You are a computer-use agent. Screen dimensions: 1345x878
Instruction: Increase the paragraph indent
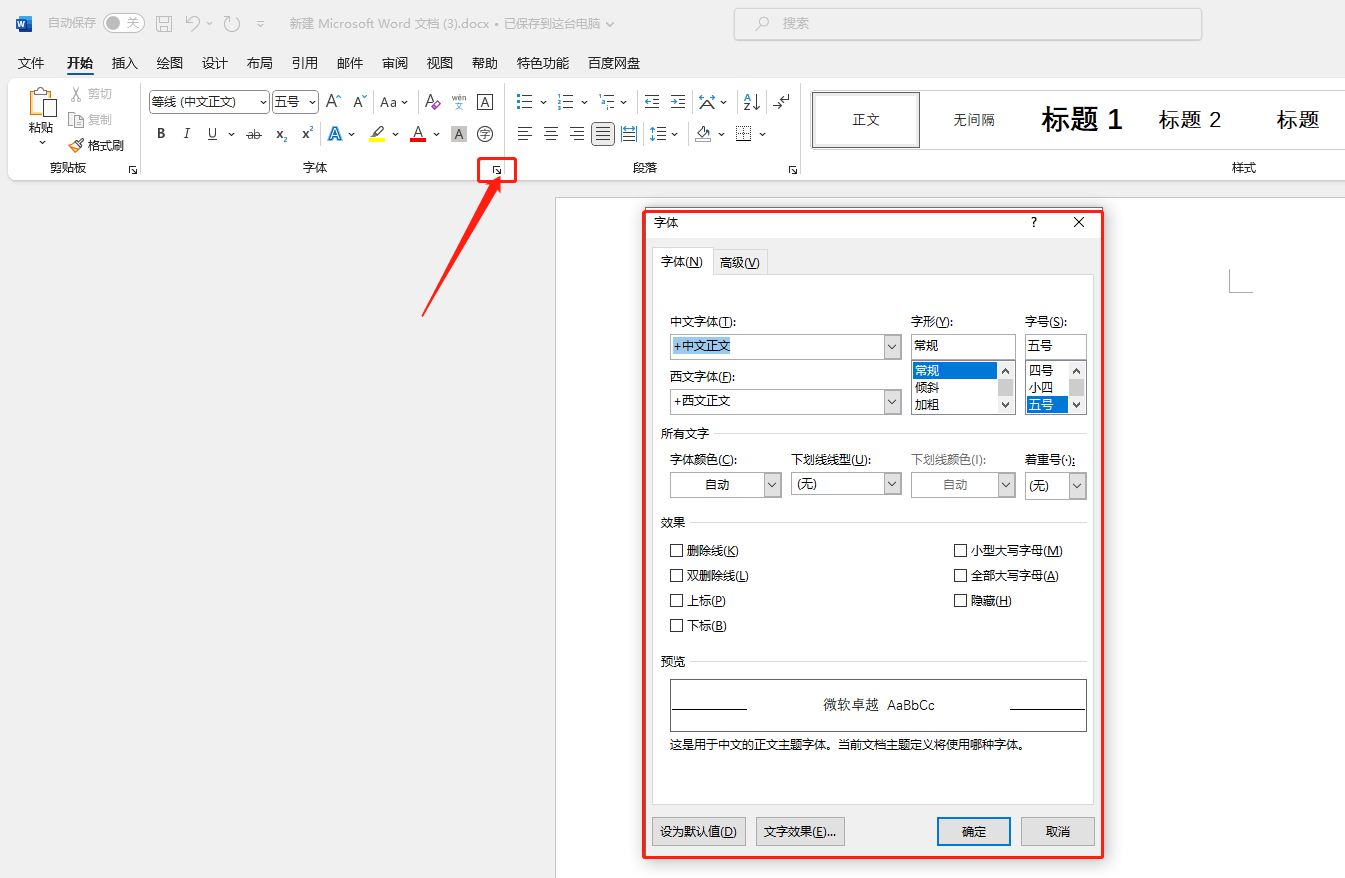[678, 102]
